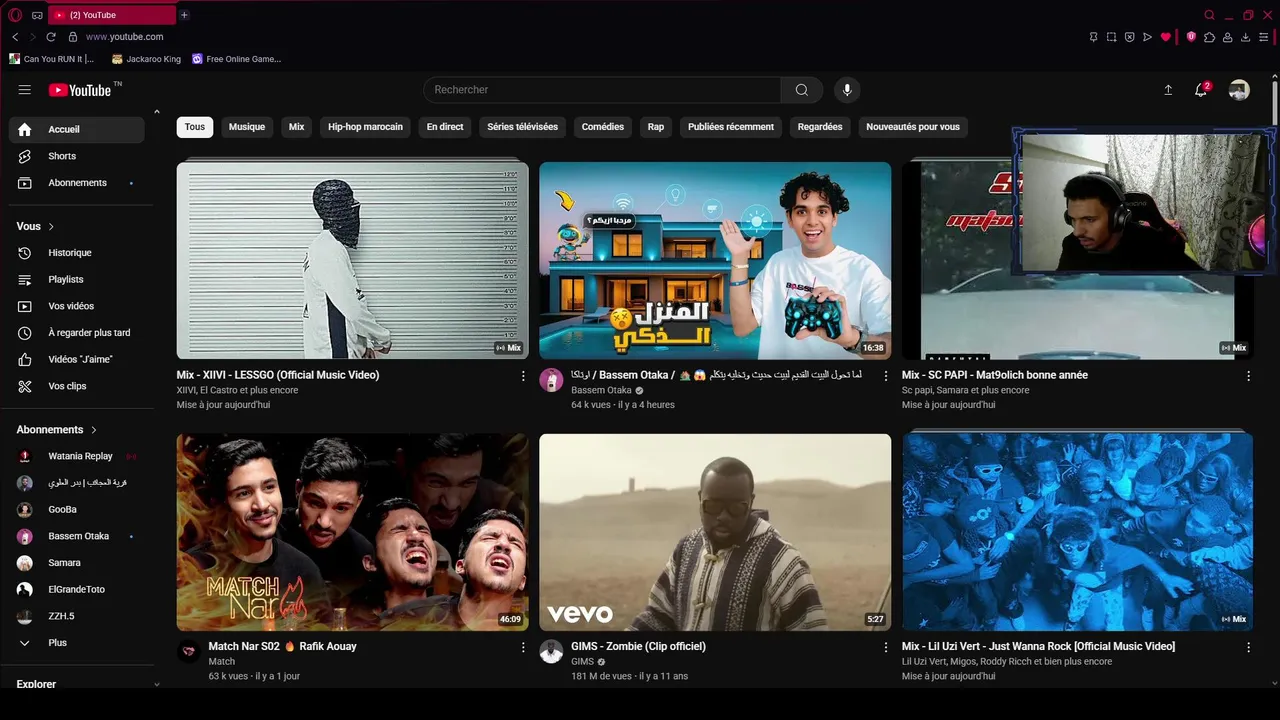The image size is (1280, 720).
Task: Open Mix - XIIVI LESSGO title link
Action: [x=278, y=375]
